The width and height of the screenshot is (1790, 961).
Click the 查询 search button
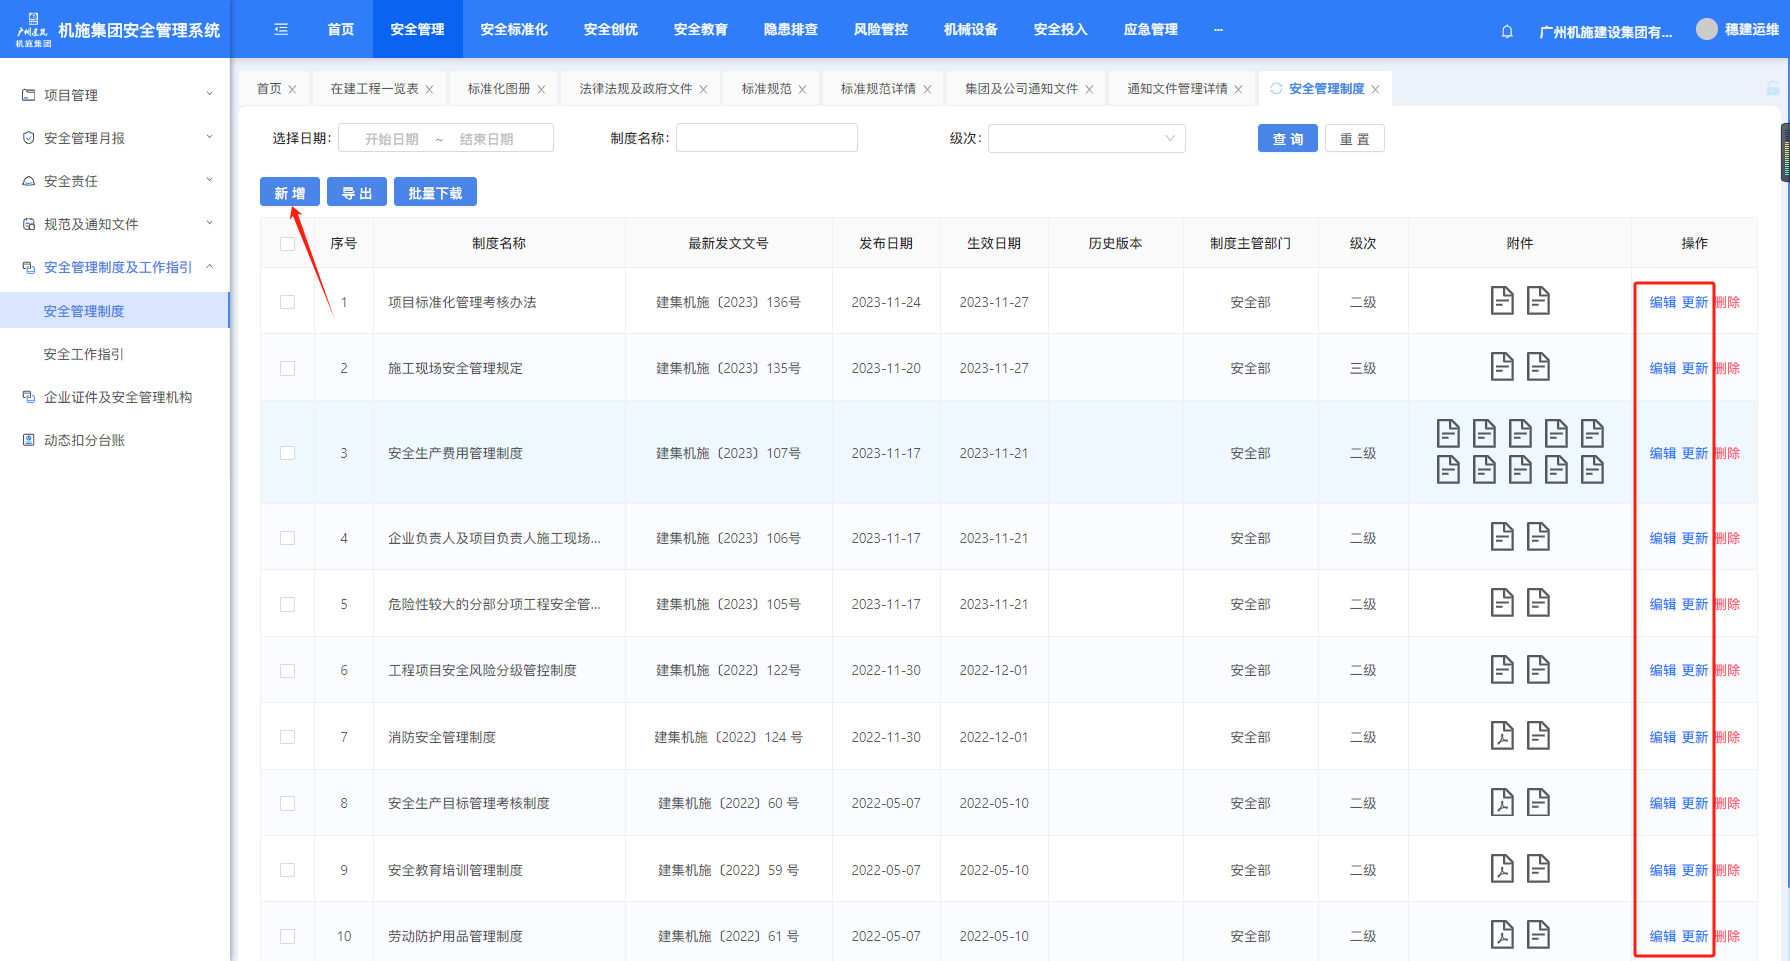(x=1287, y=139)
